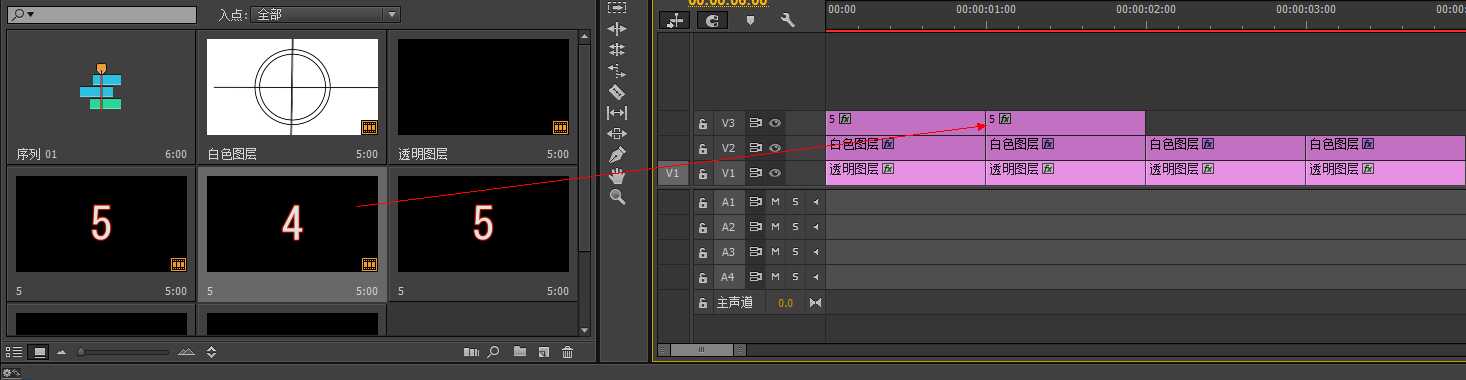
Task: Select the Hand tool
Action: 617,176
